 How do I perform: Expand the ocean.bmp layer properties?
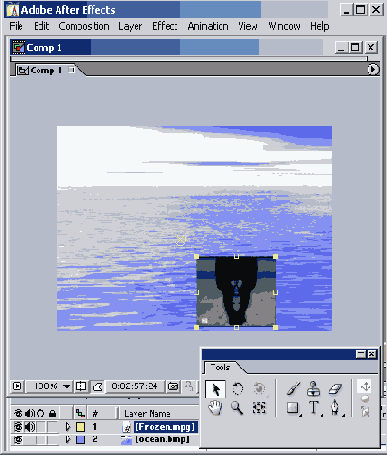pos(68,440)
